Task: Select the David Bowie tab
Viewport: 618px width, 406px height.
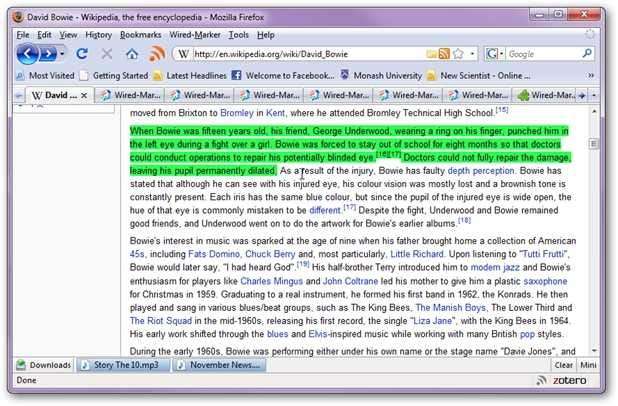Action: [56, 96]
